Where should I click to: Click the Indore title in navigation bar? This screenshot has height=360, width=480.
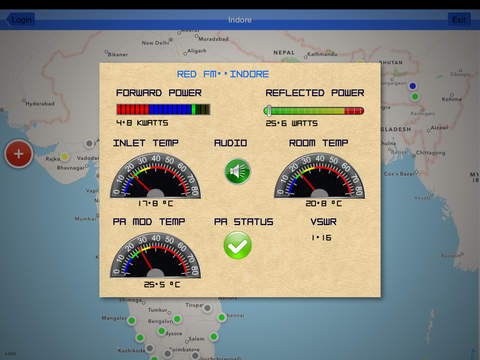tap(240, 20)
